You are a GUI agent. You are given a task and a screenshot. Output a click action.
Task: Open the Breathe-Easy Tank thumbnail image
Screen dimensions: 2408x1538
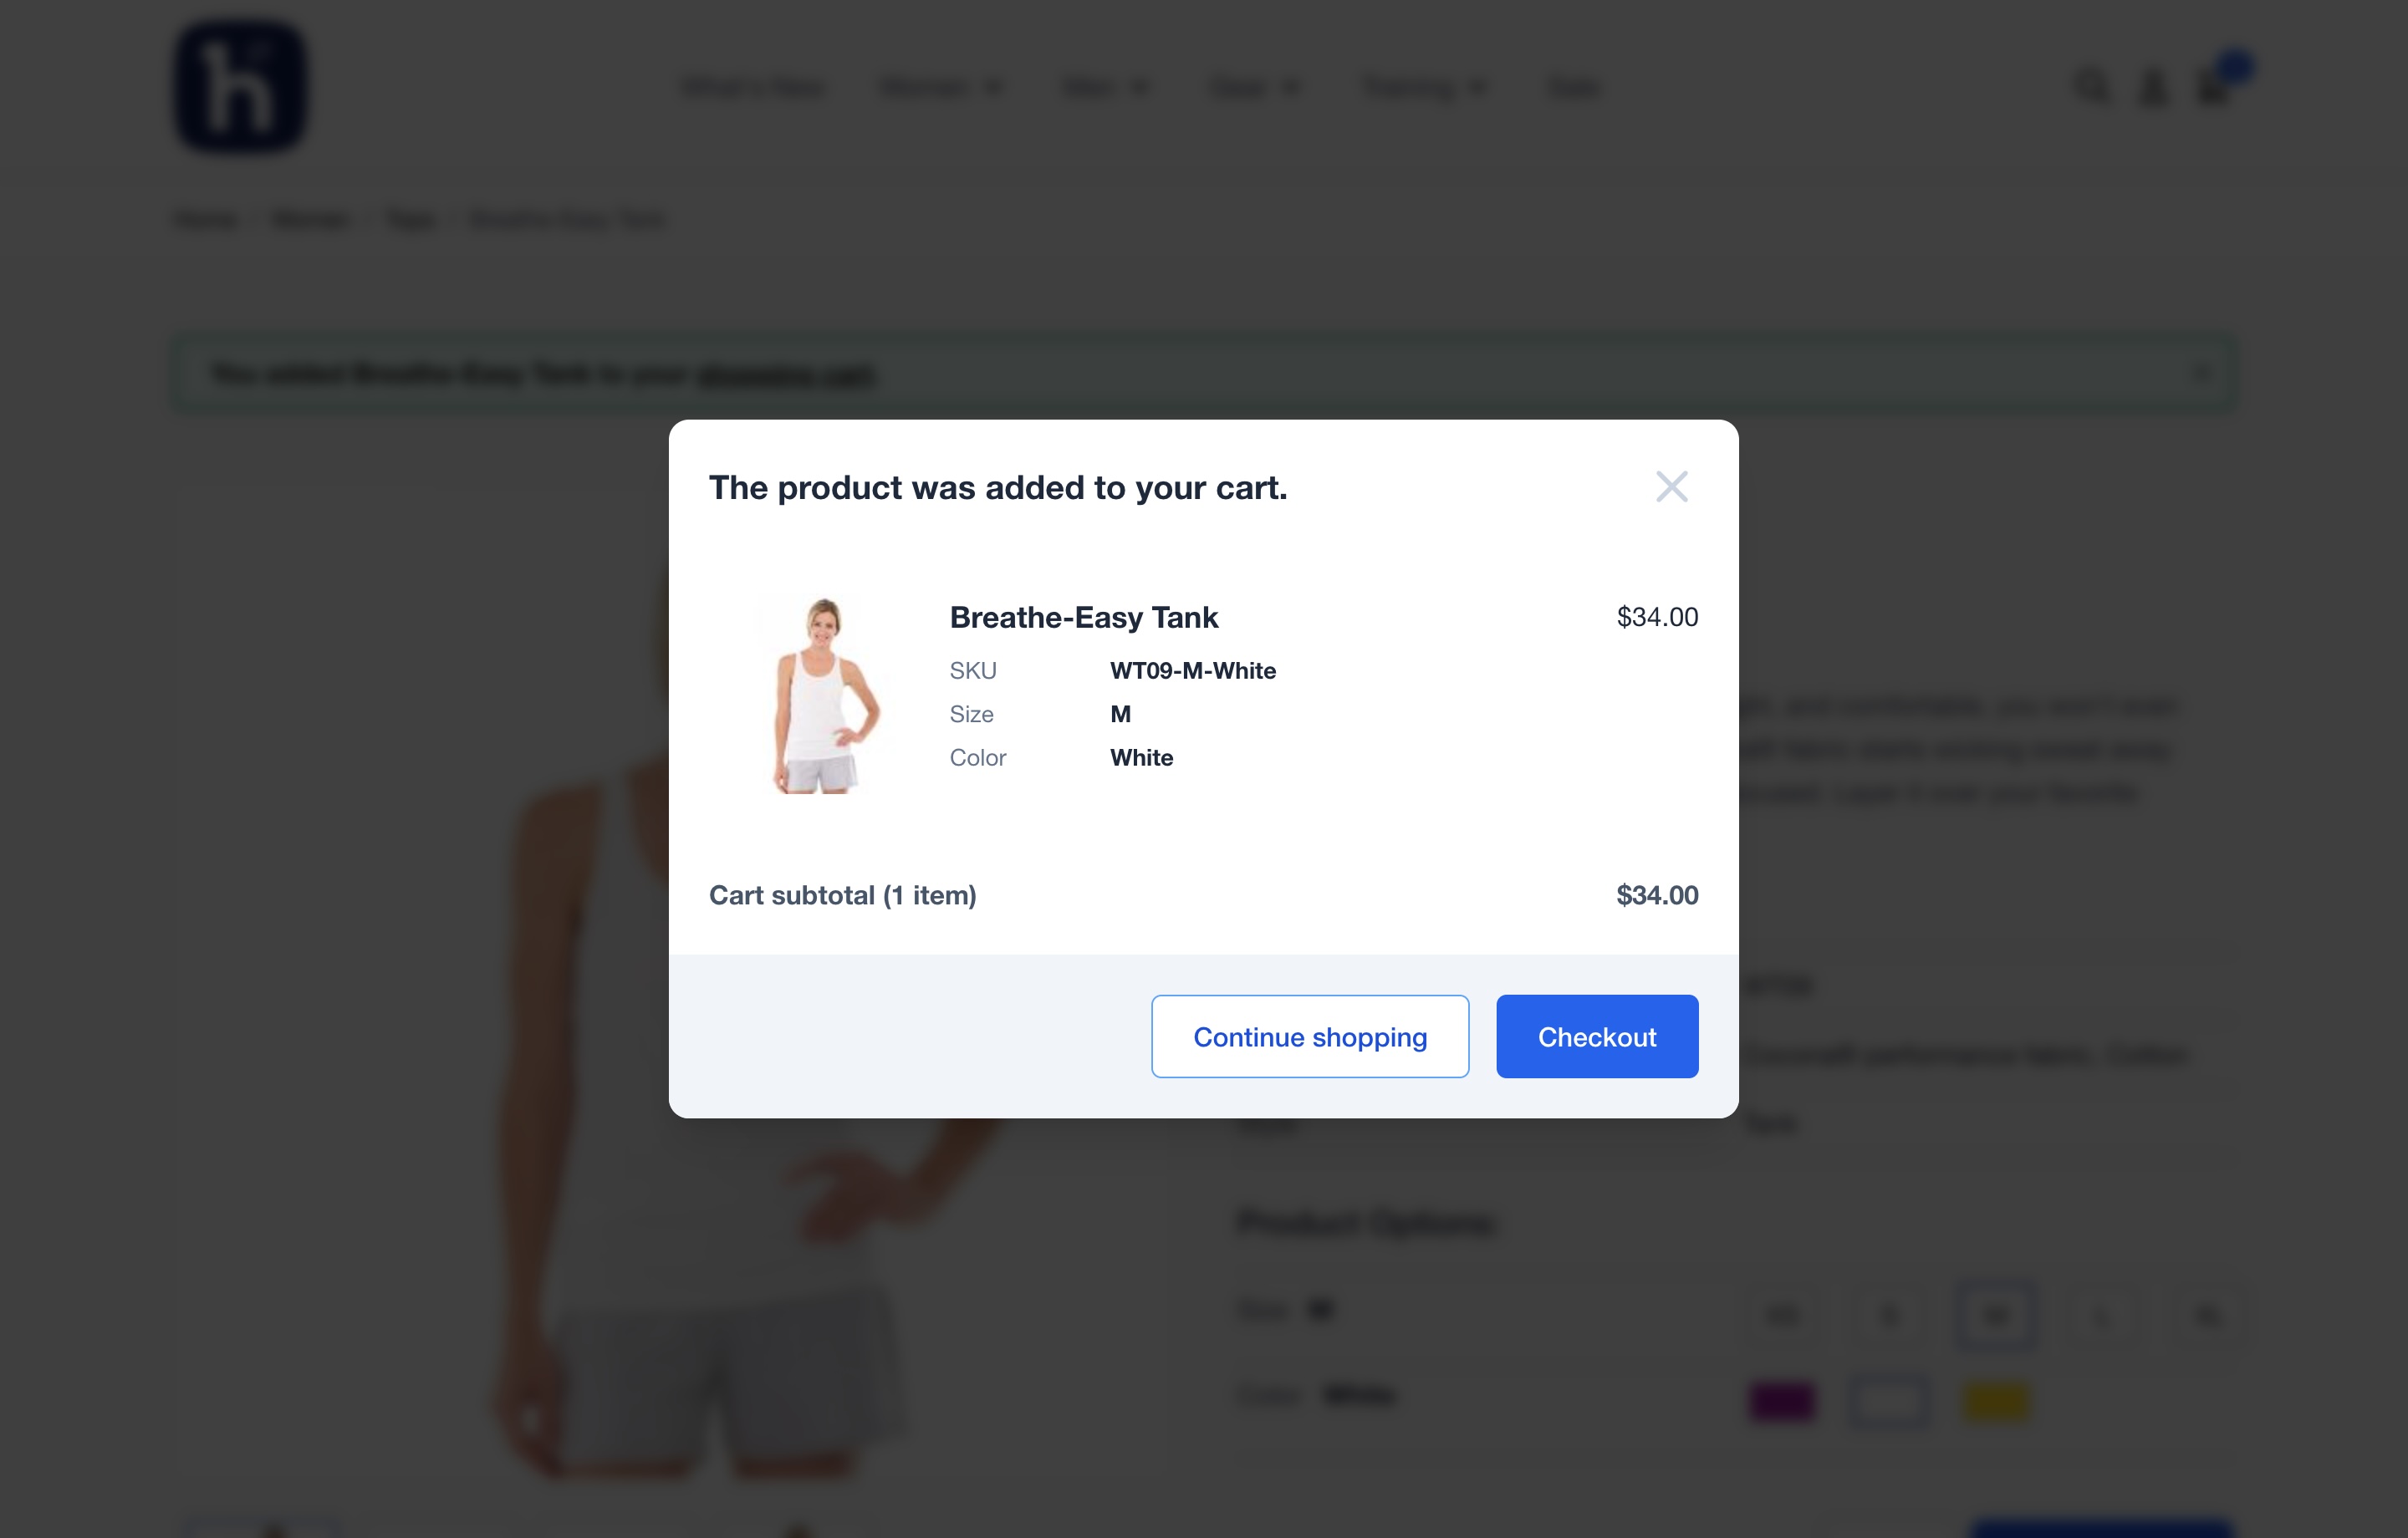coord(822,695)
